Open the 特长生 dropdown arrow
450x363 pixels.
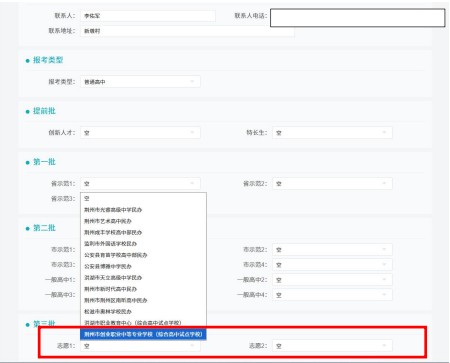[x=384, y=133]
